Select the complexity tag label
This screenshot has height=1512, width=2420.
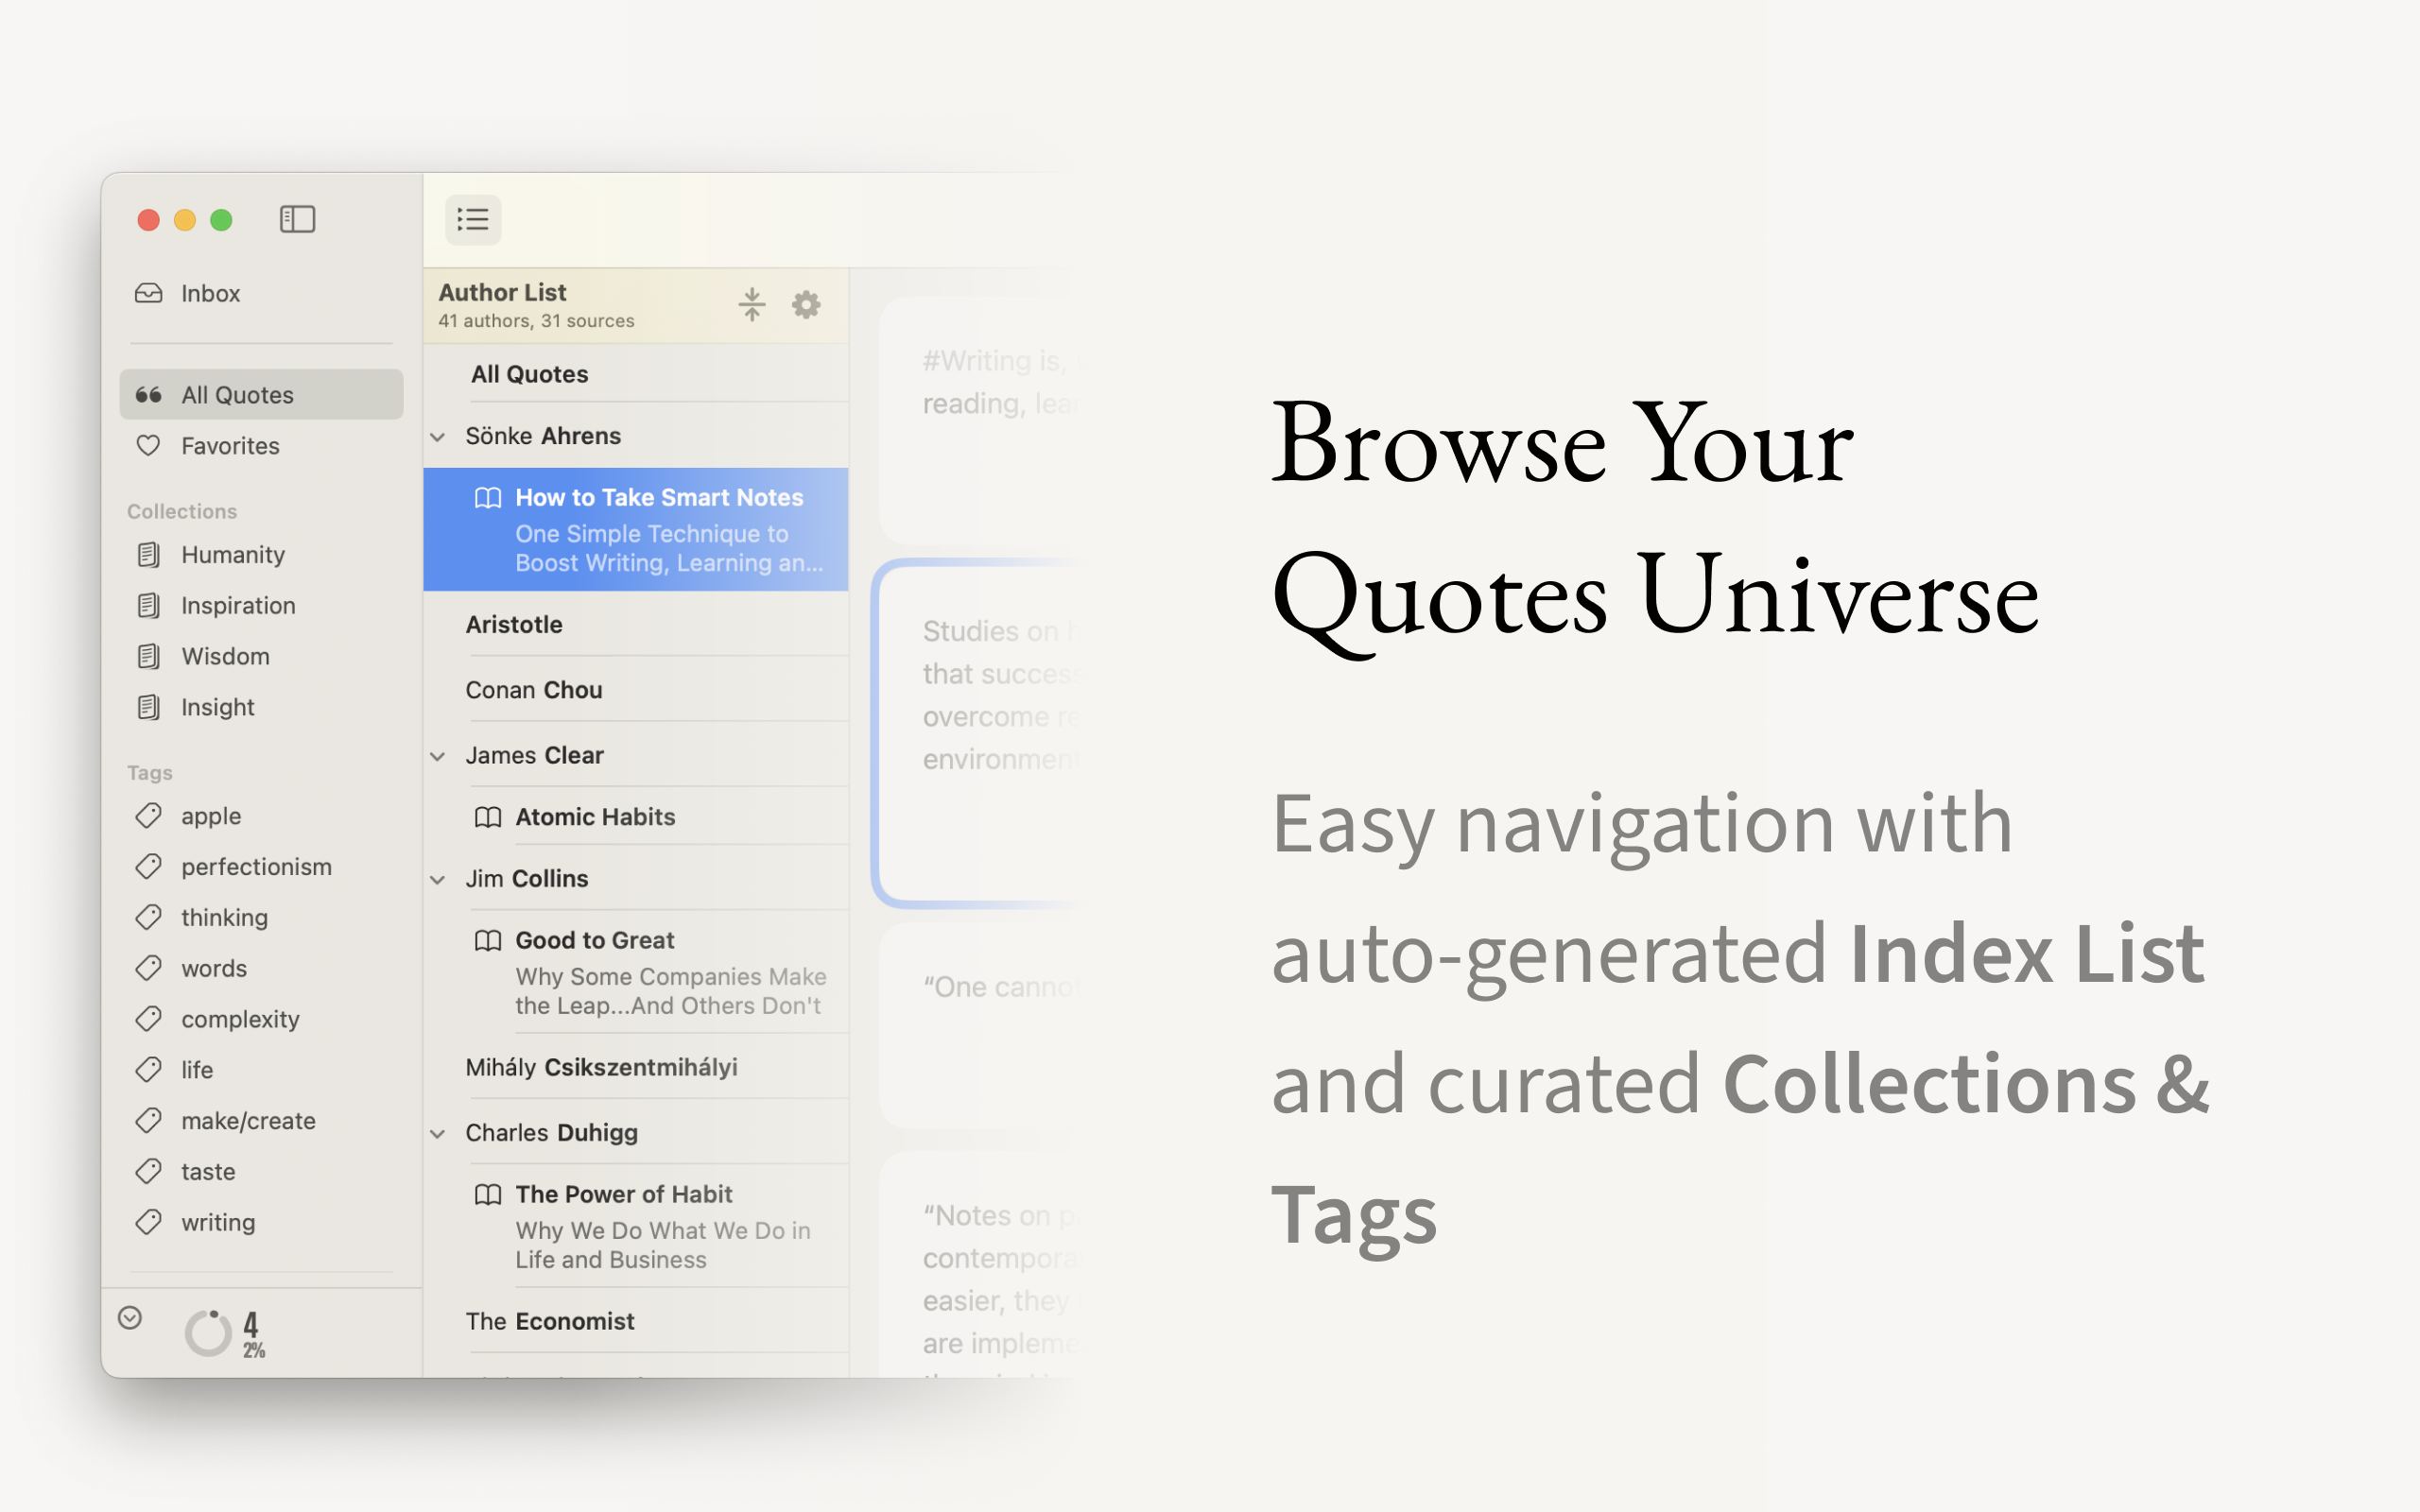[x=240, y=1020]
